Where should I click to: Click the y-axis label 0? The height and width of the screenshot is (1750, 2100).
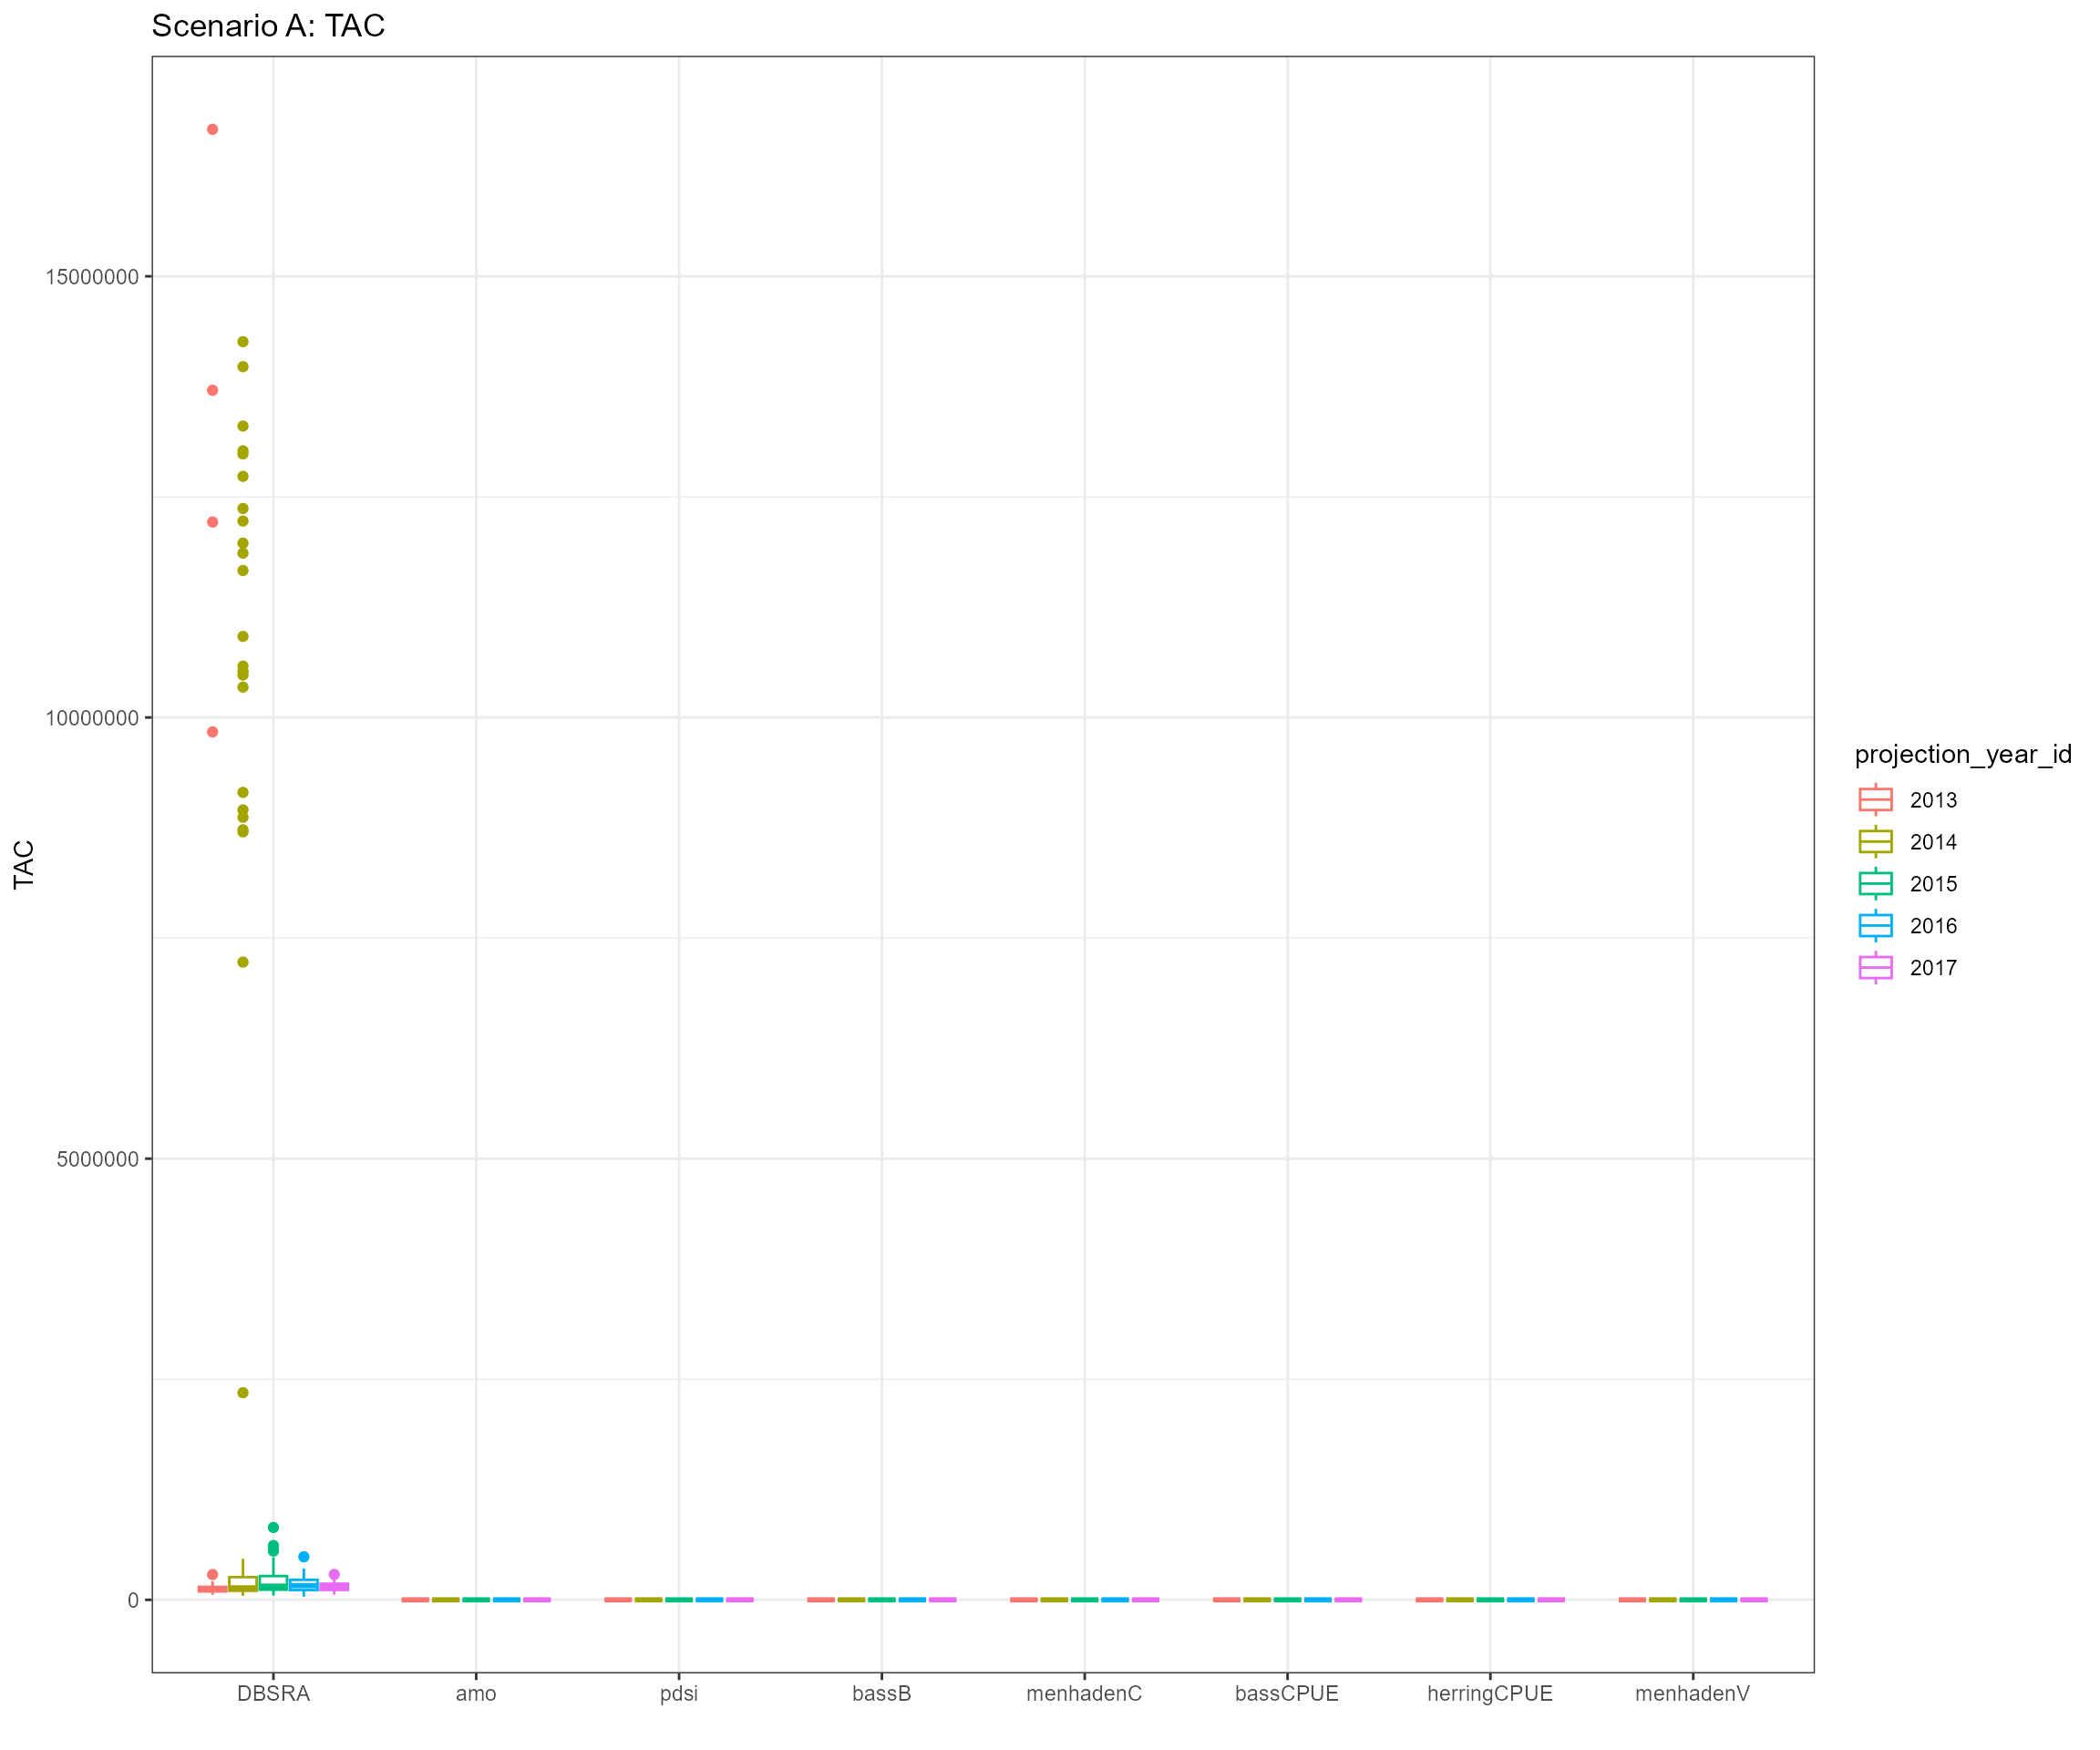point(133,1600)
